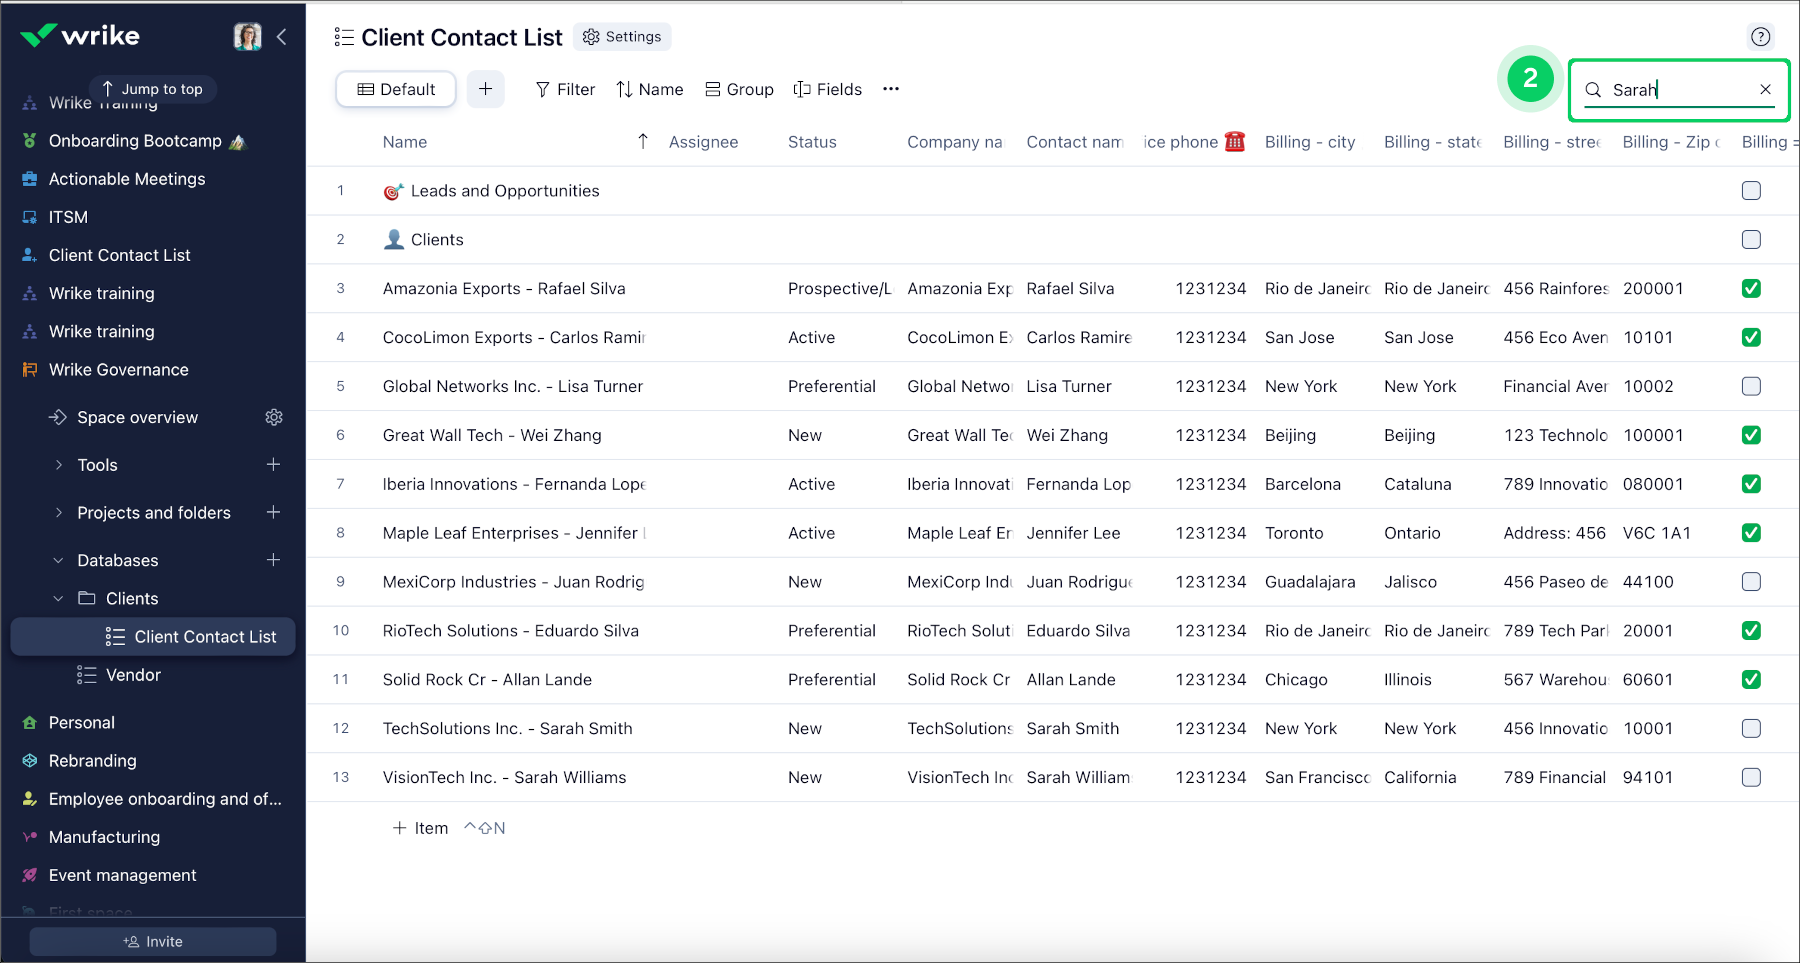Open the Fields column manager
This screenshot has width=1800, height=963.
(x=828, y=89)
